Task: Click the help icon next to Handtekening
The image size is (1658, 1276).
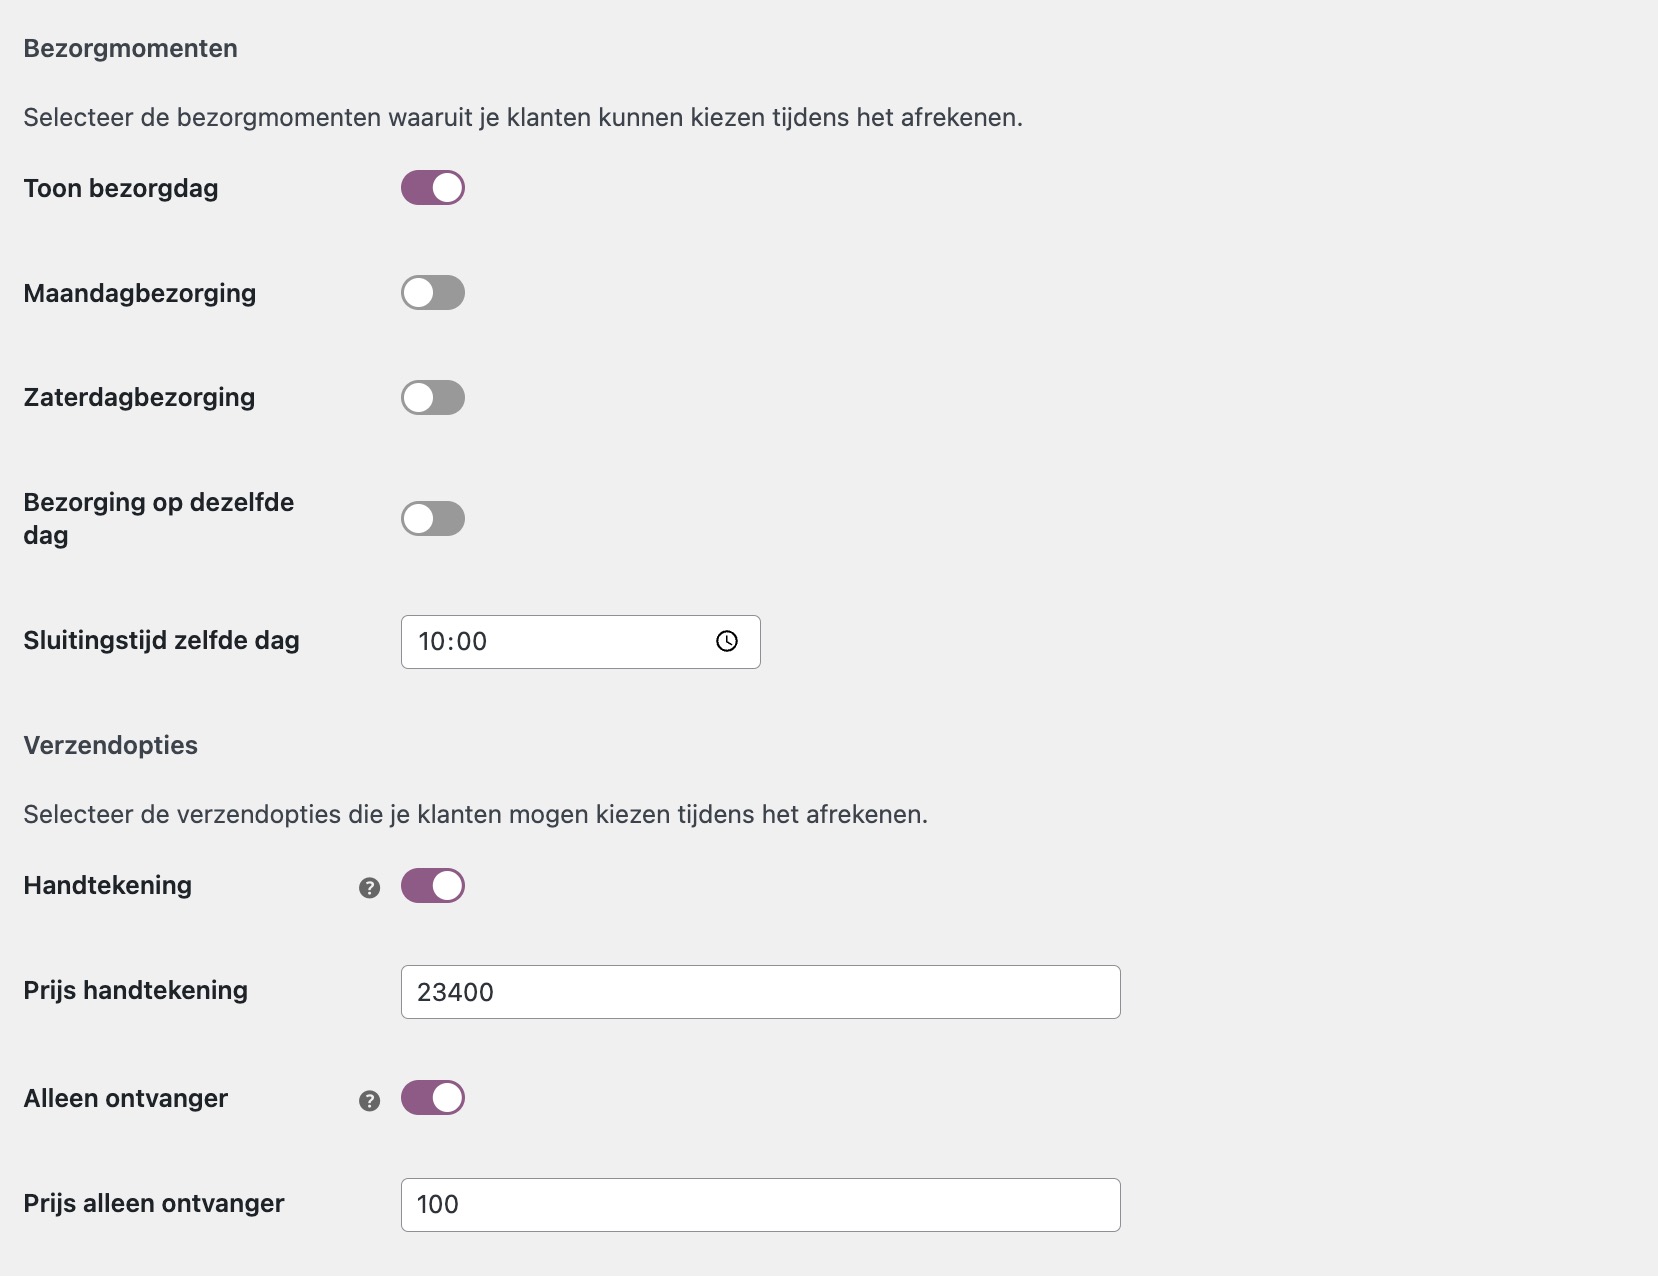Action: (x=370, y=885)
